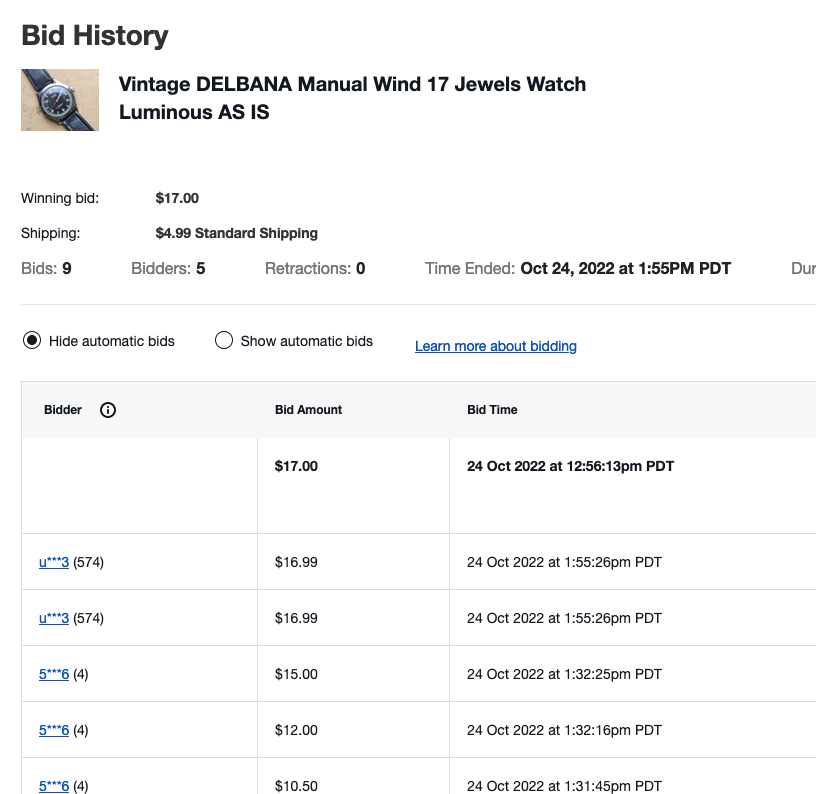Click bidder 5***6 in the $12.00 row
816x794 pixels.
pyautogui.click(x=54, y=730)
